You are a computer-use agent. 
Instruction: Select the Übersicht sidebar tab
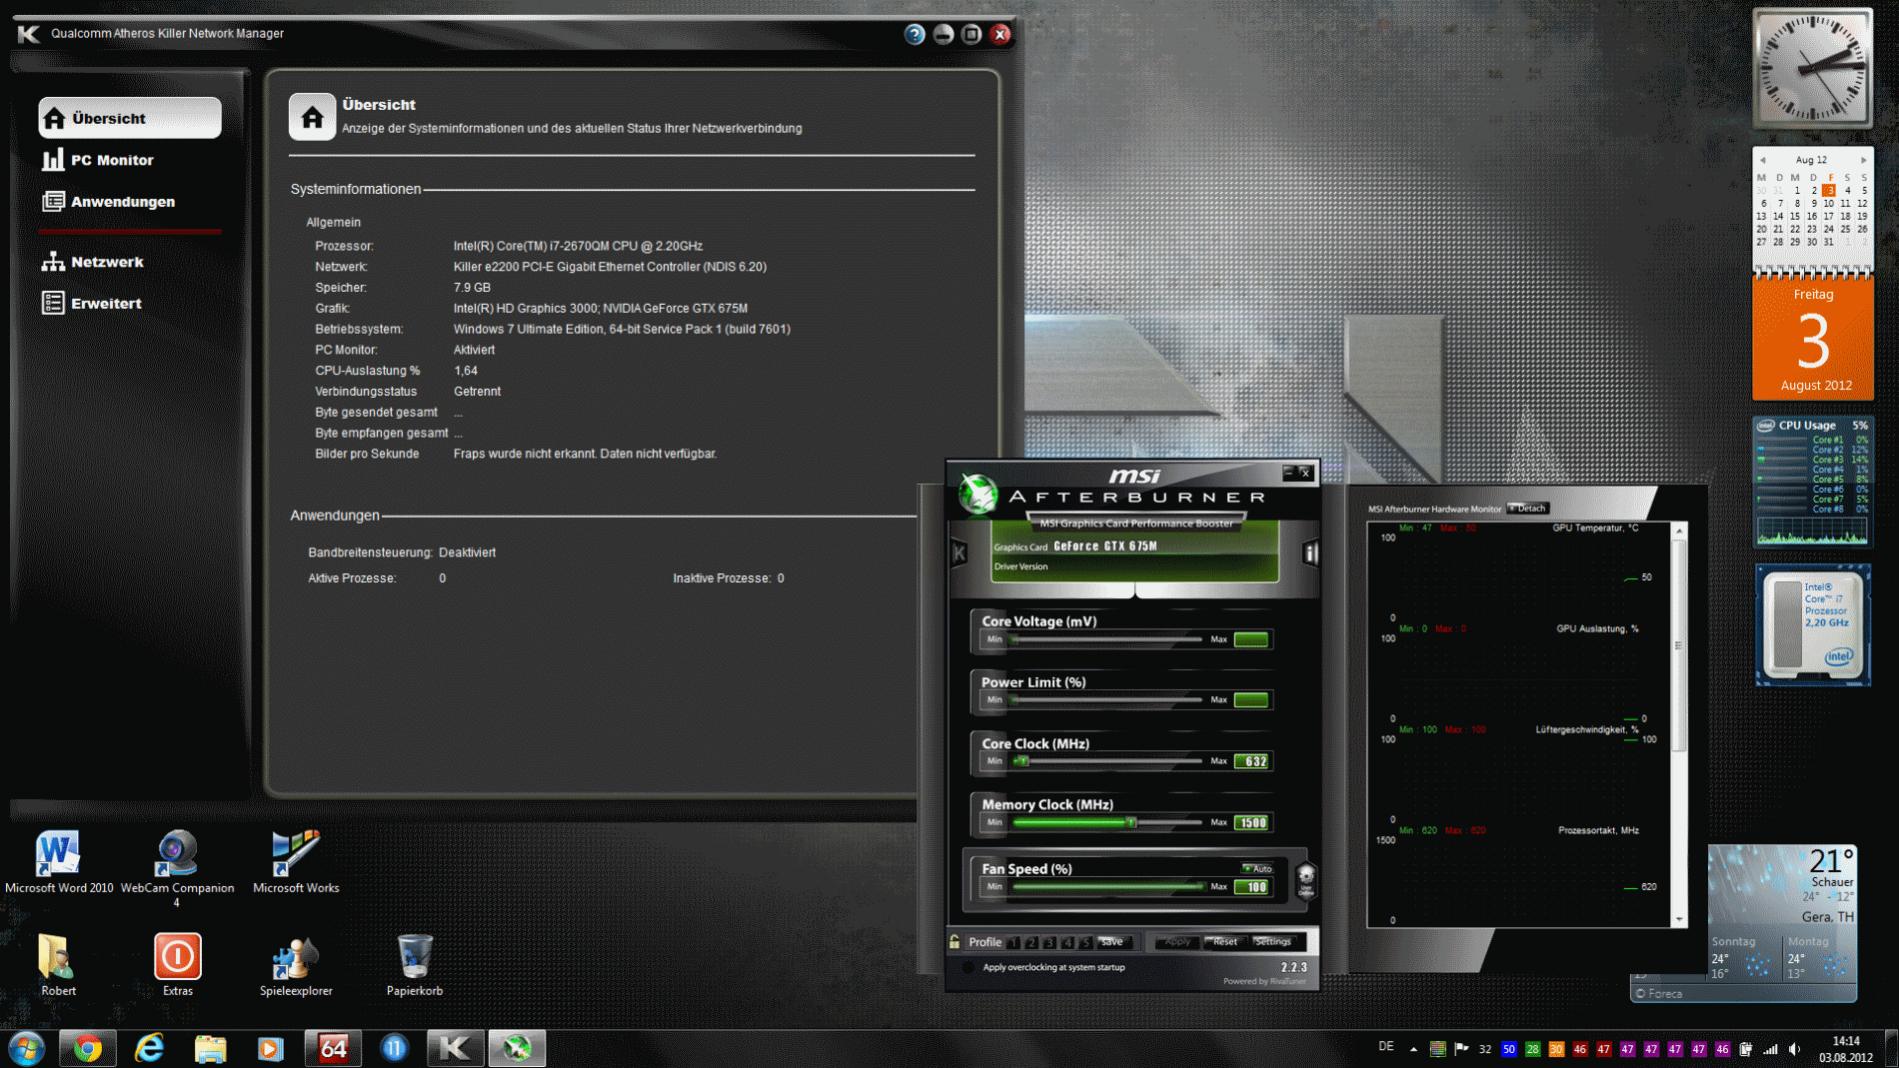coord(130,118)
